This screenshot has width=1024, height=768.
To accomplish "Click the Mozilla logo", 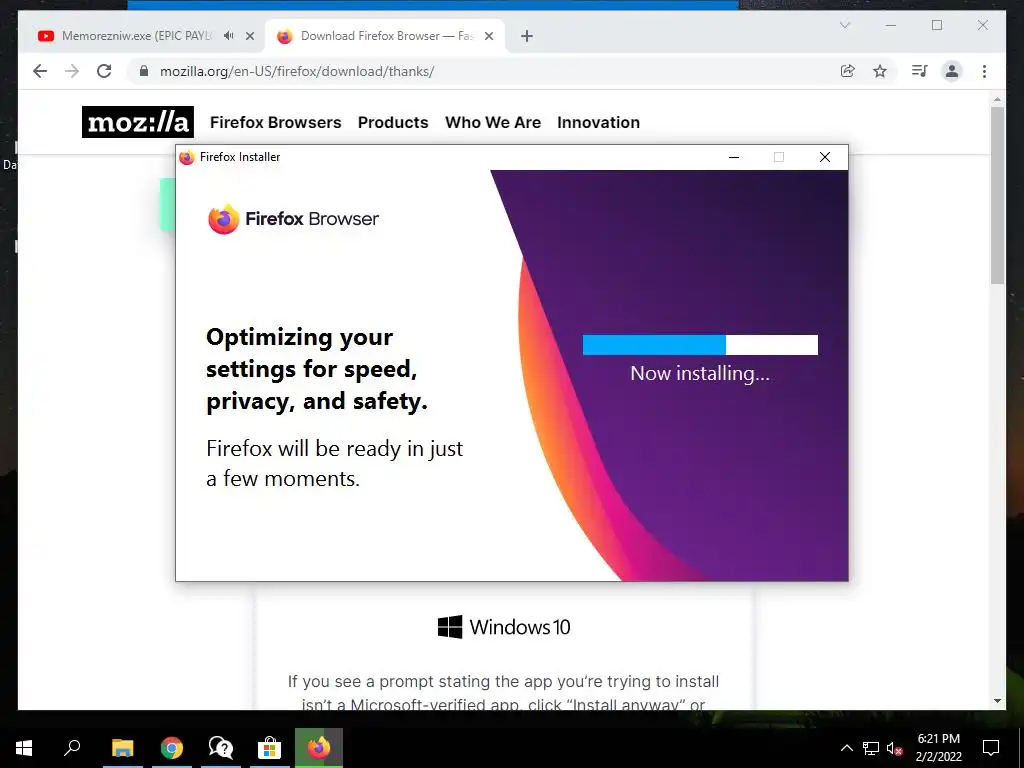I will [x=138, y=122].
